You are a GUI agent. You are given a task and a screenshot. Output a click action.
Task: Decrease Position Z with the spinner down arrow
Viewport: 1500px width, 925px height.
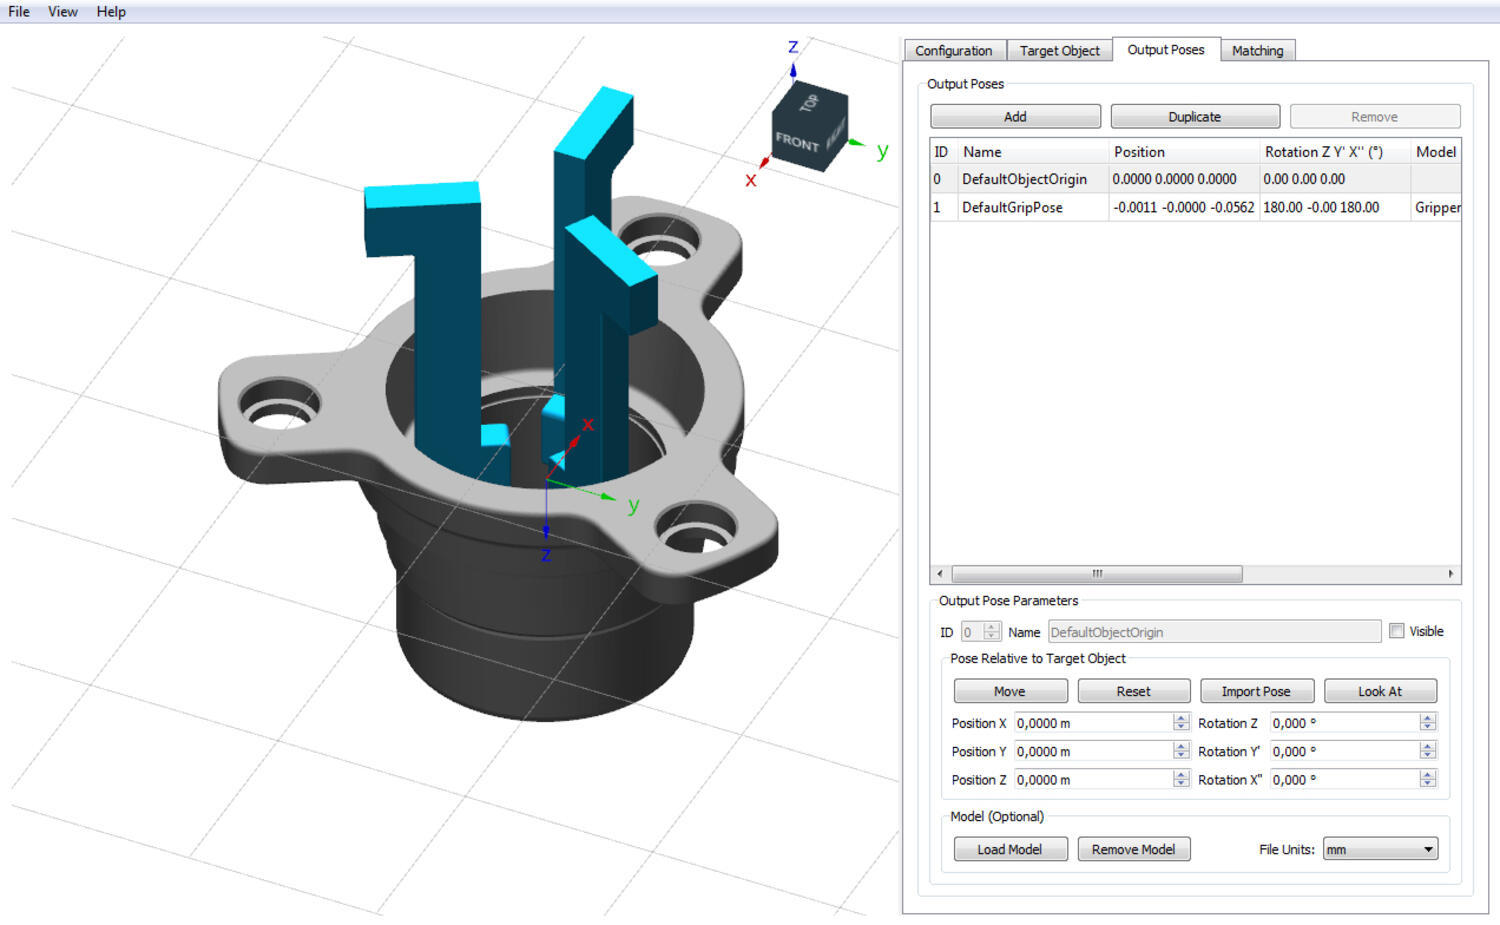[x=1181, y=784]
